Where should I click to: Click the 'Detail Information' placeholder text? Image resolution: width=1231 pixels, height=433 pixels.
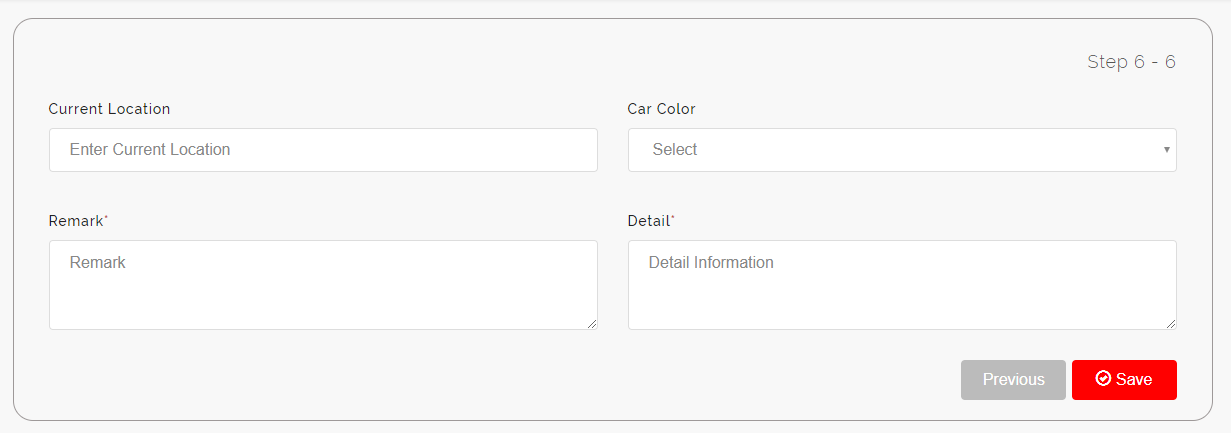[711, 263]
